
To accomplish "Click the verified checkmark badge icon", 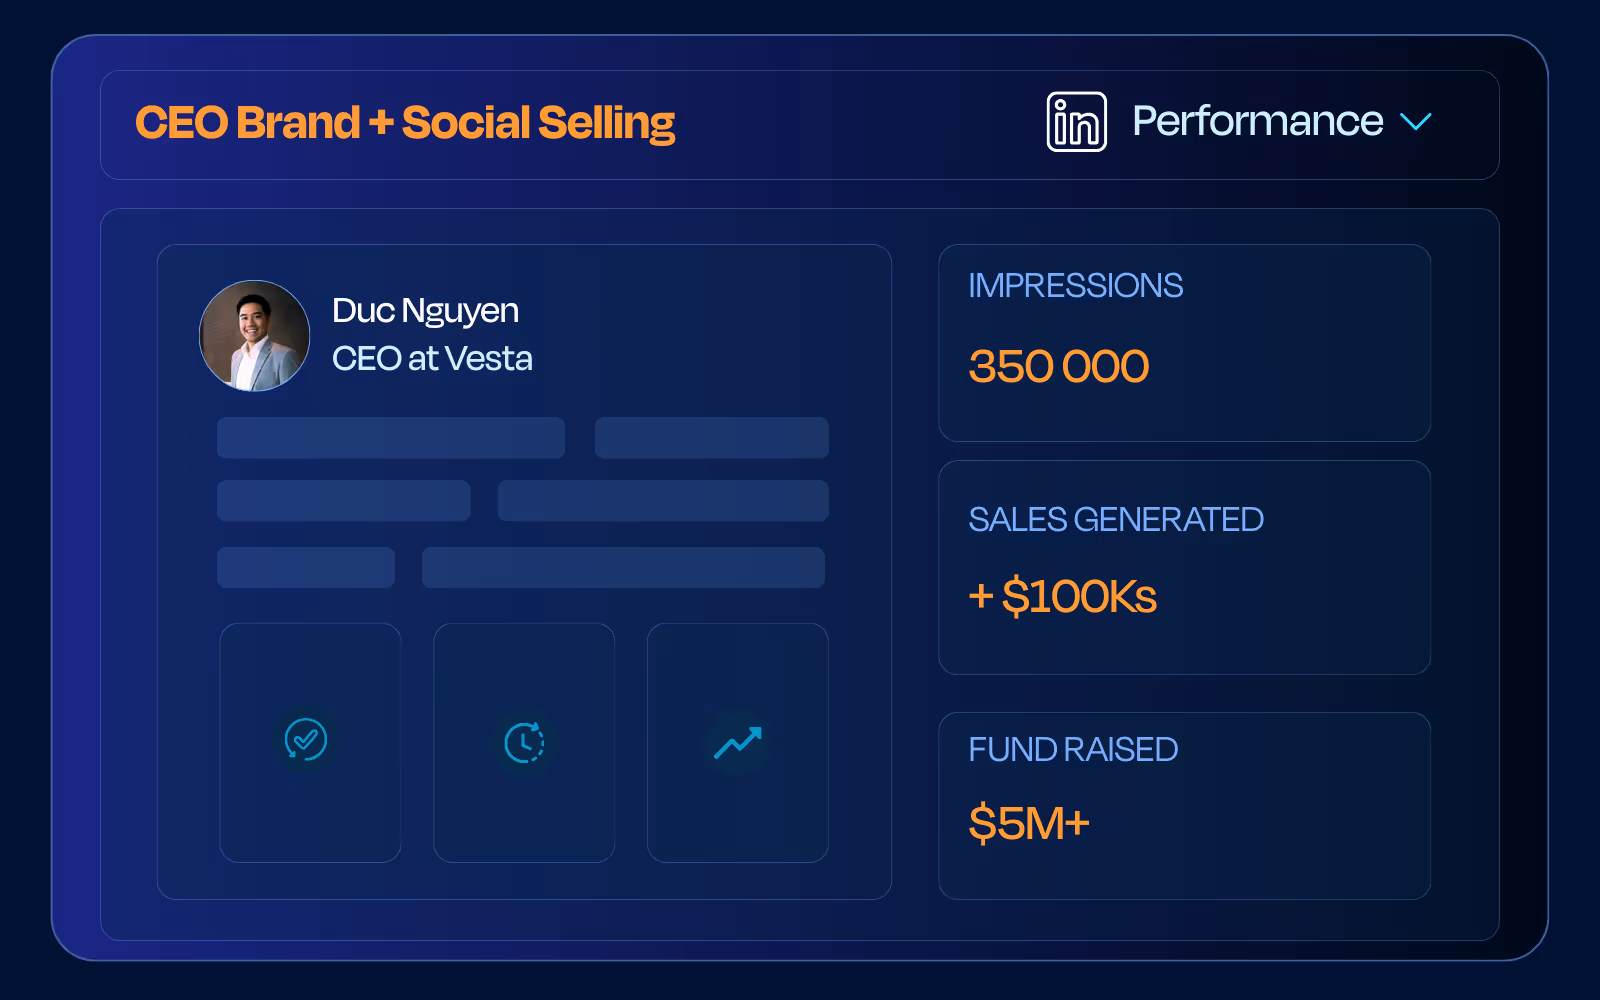I will pyautogui.click(x=306, y=740).
